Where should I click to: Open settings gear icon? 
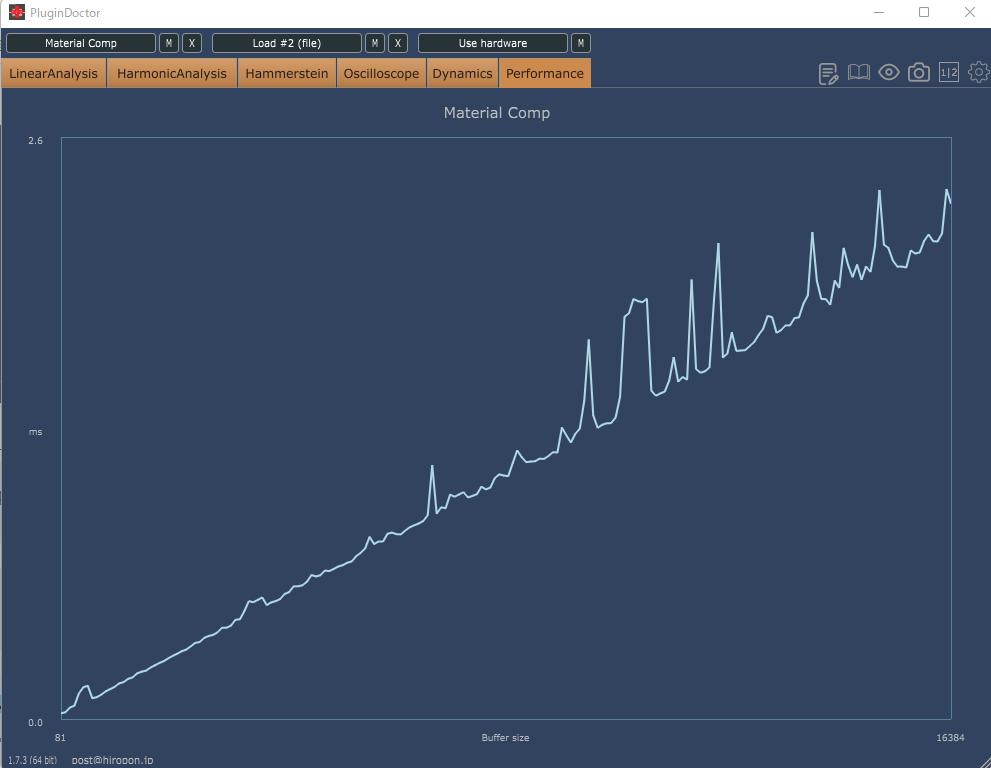pos(978,72)
